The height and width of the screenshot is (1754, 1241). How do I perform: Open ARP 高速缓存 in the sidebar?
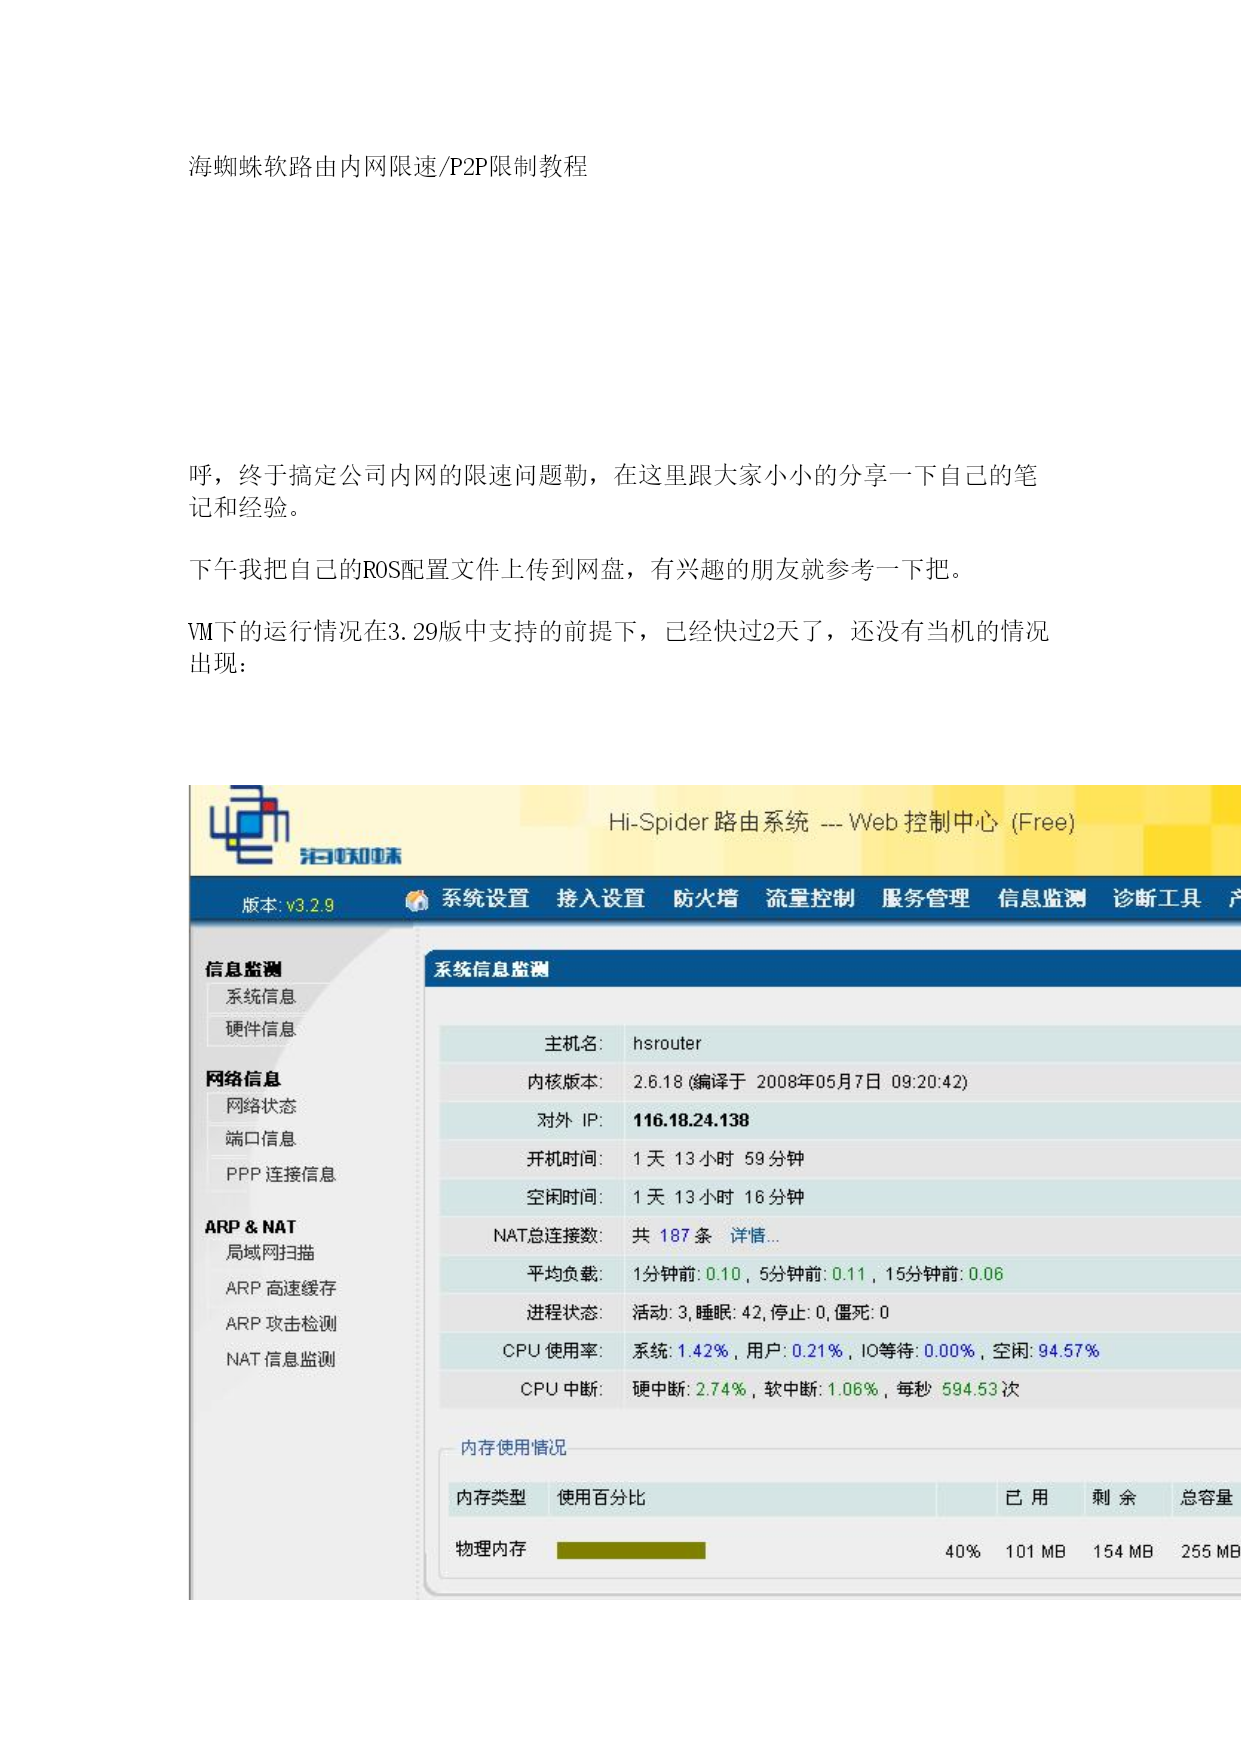pos(281,1288)
